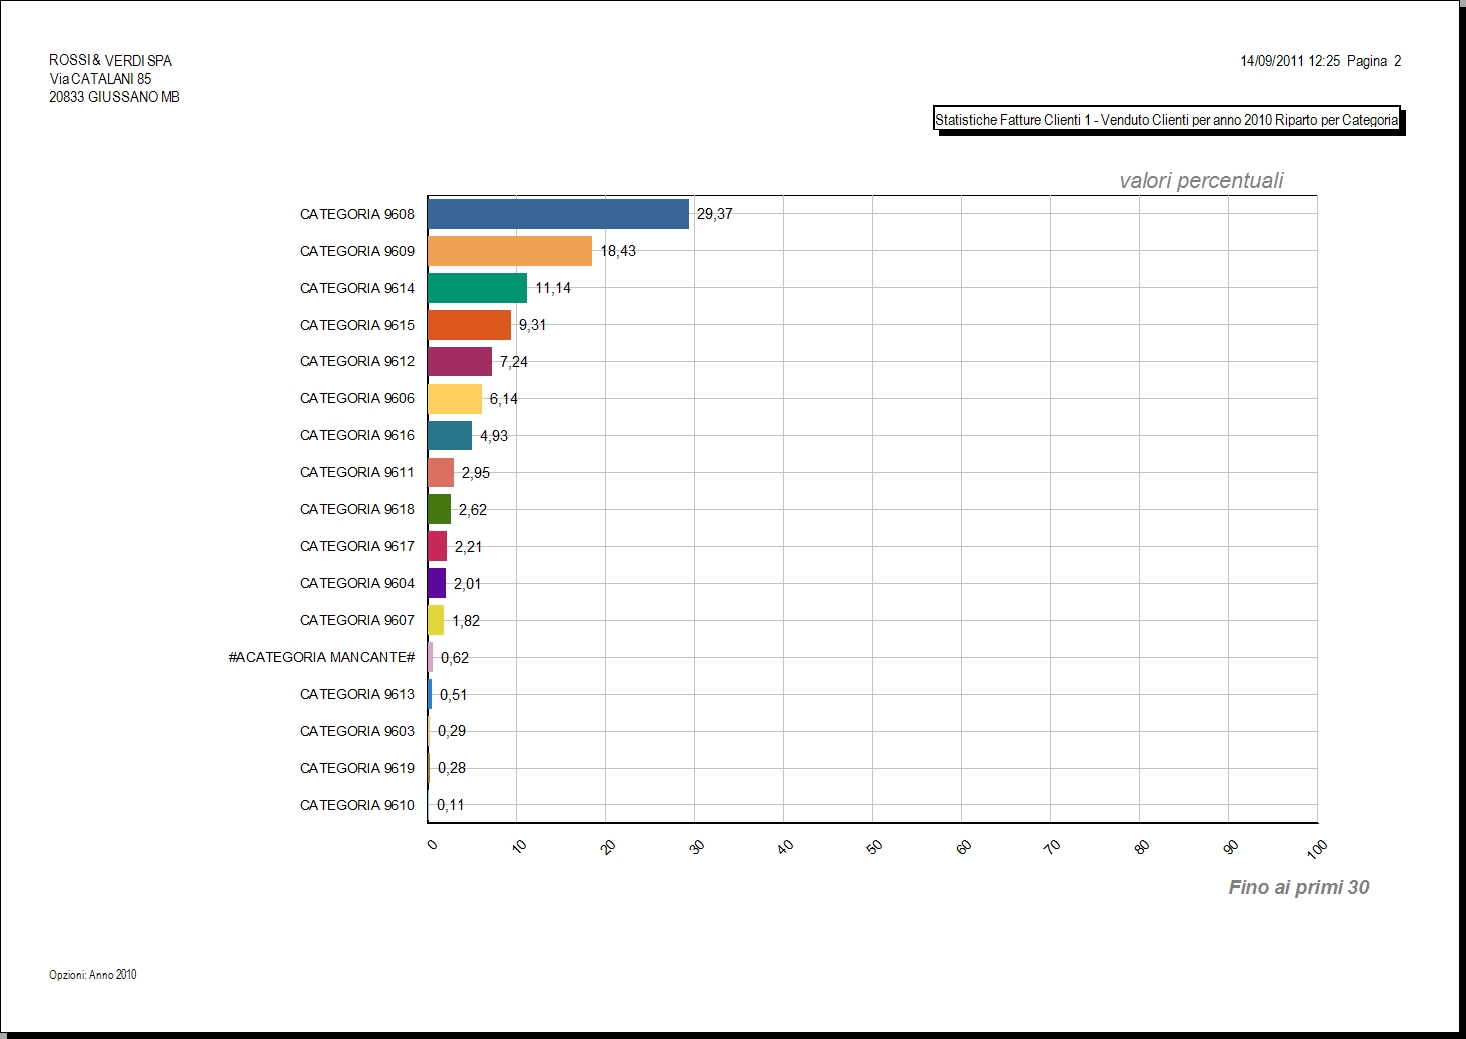Click the 'valori percentuali' chart heading
Viewport: 1466px width, 1039px height.
click(x=1201, y=180)
